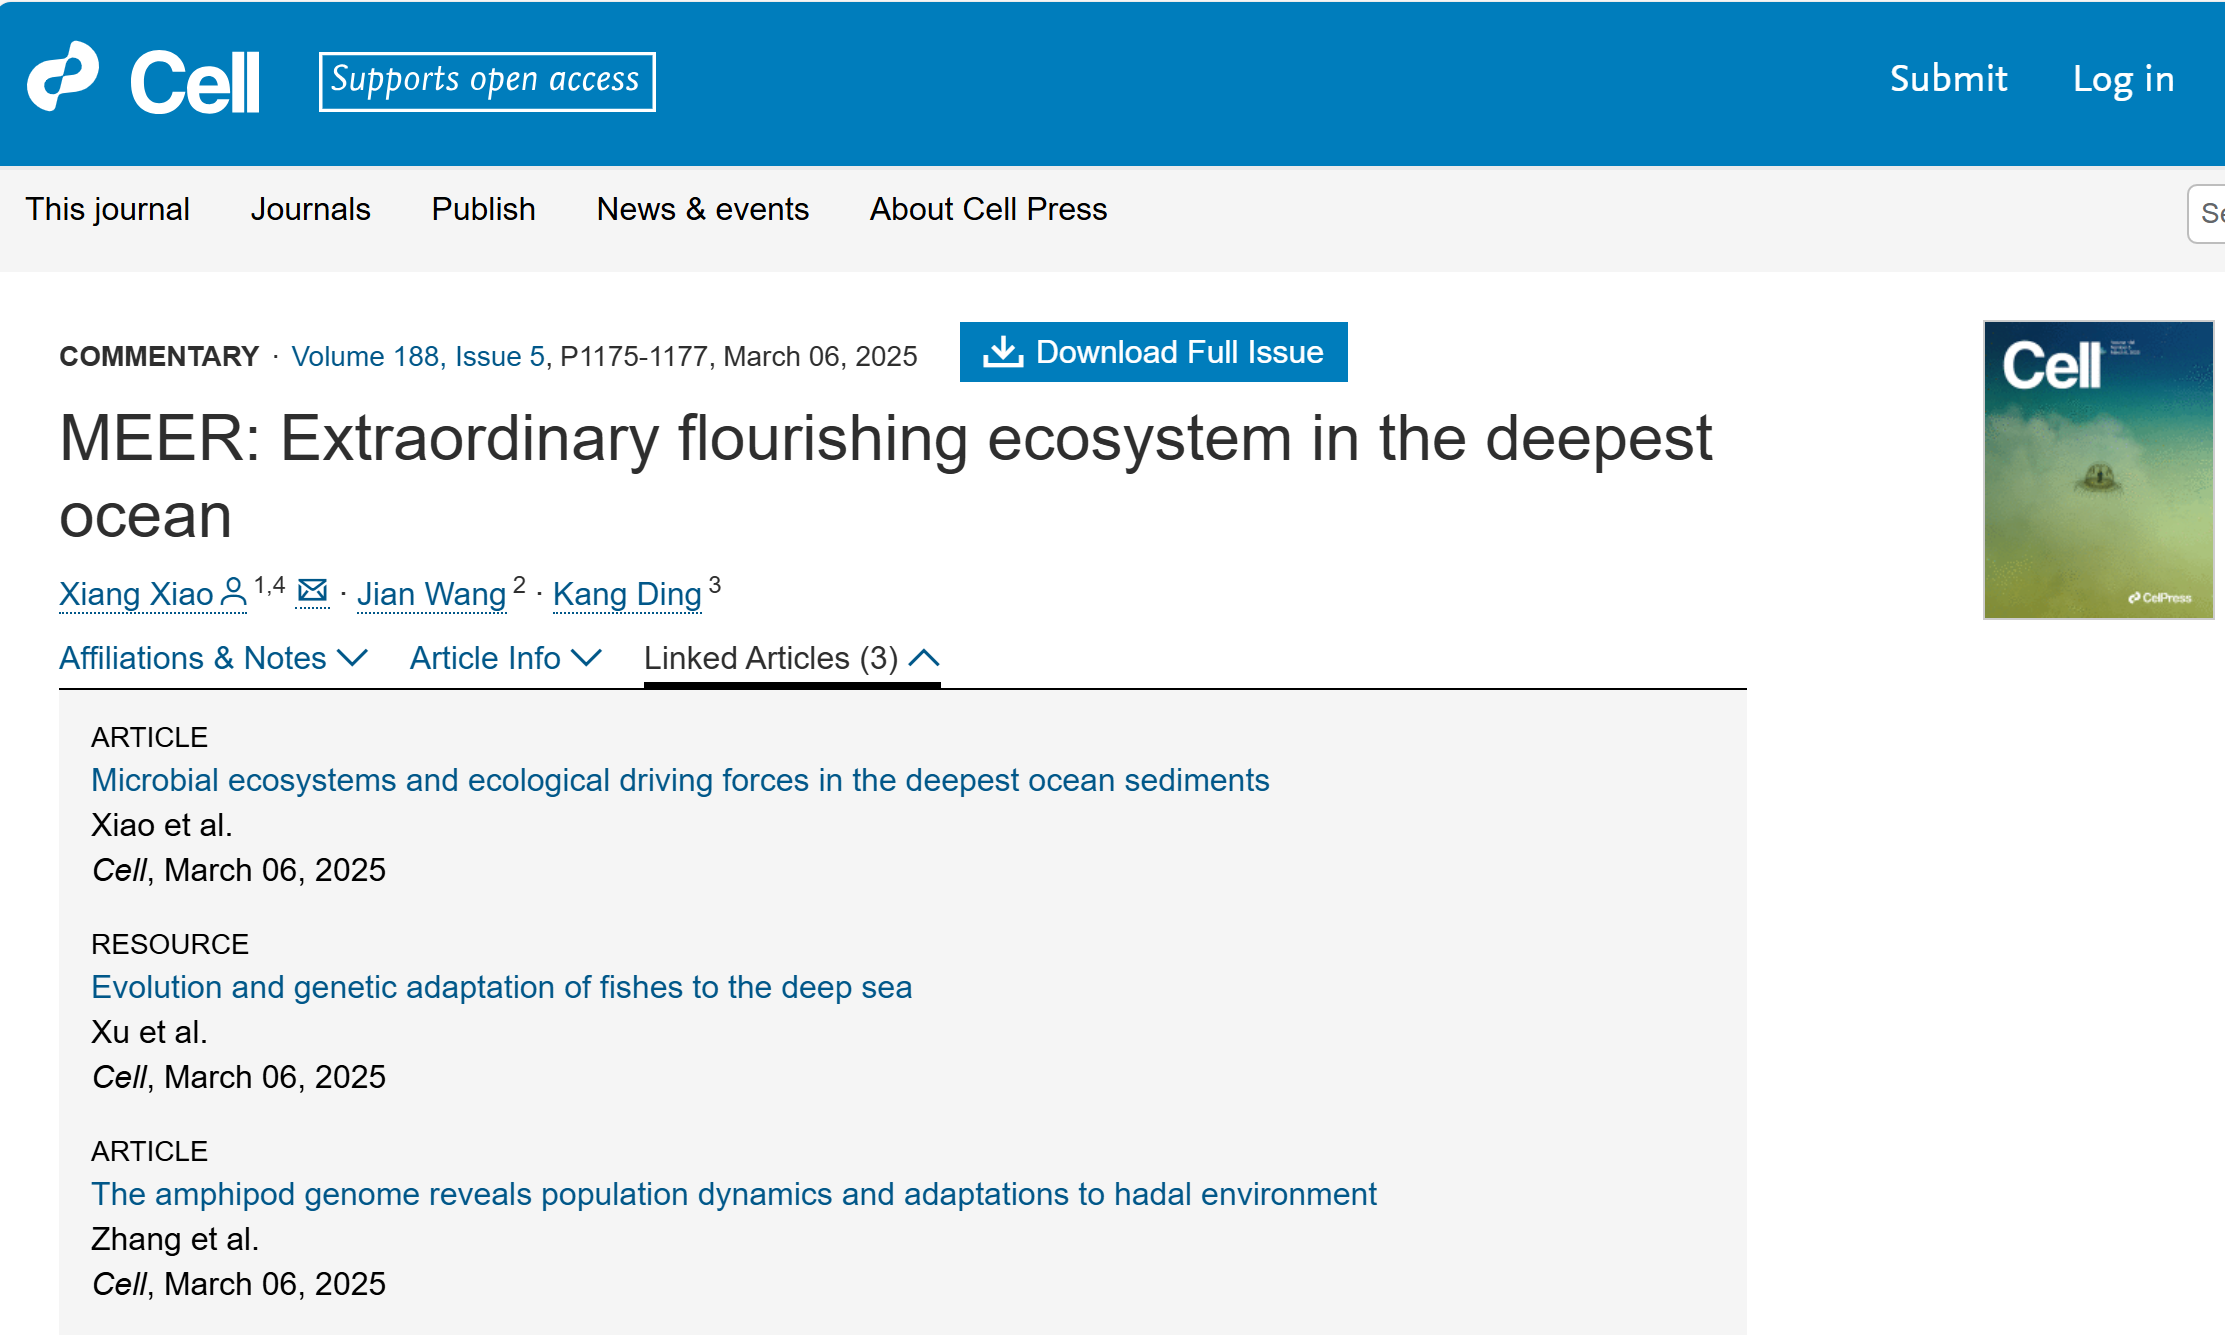The height and width of the screenshot is (1335, 2225).
Task: Open the Journals menu
Action: click(x=310, y=209)
